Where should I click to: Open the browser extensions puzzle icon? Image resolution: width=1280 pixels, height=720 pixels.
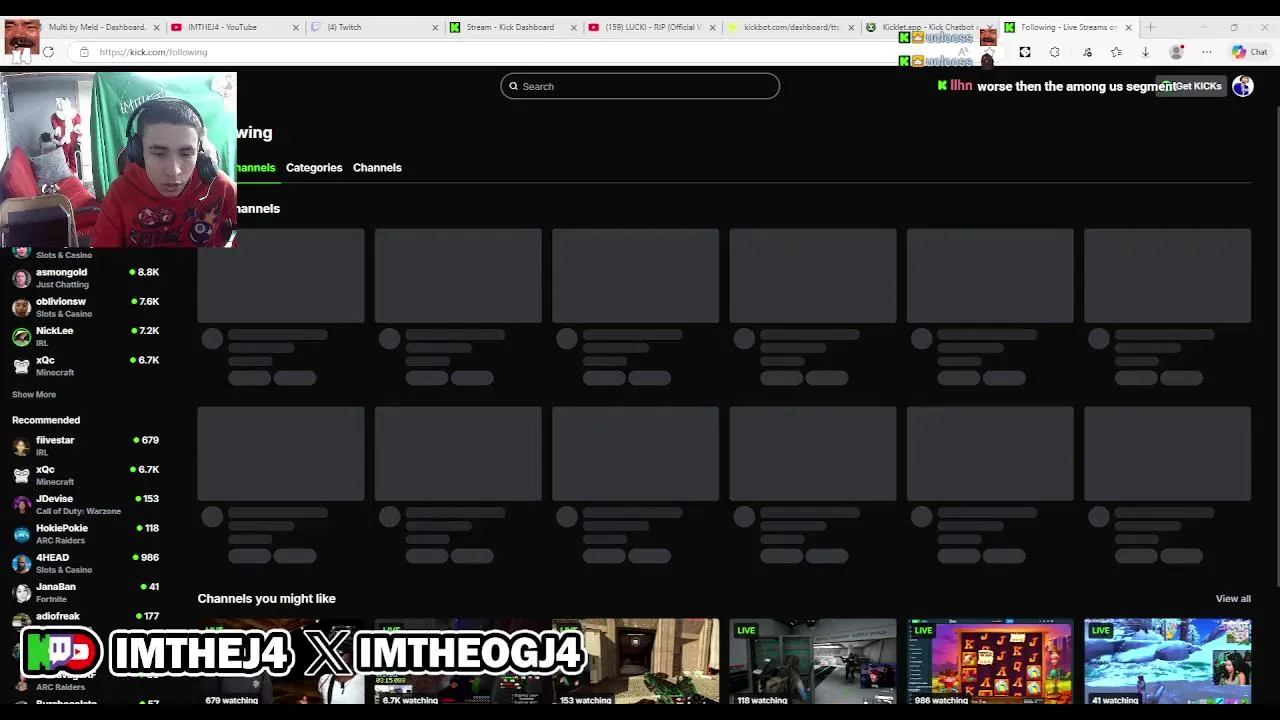coord(1054,52)
